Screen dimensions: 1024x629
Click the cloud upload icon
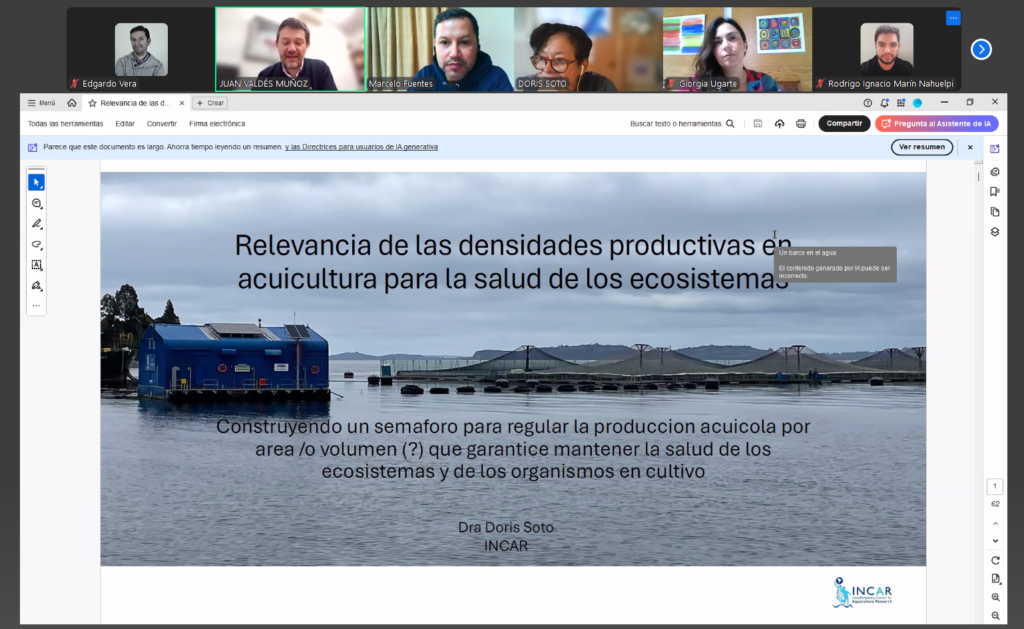(x=780, y=124)
